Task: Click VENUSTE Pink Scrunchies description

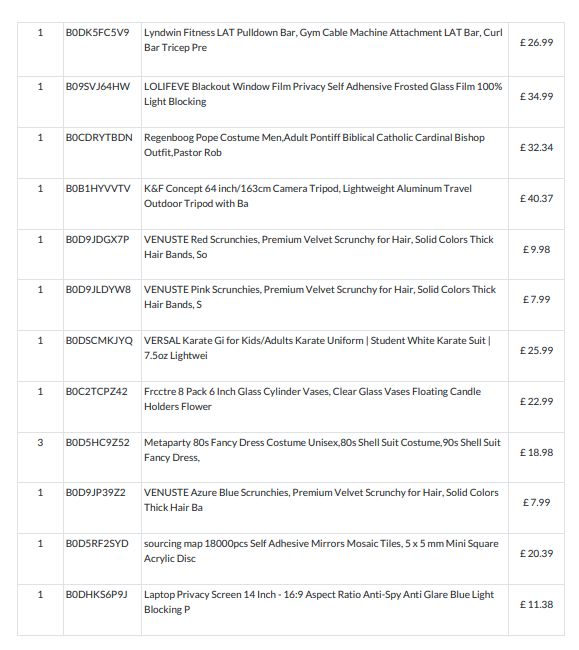Action: coord(320,297)
